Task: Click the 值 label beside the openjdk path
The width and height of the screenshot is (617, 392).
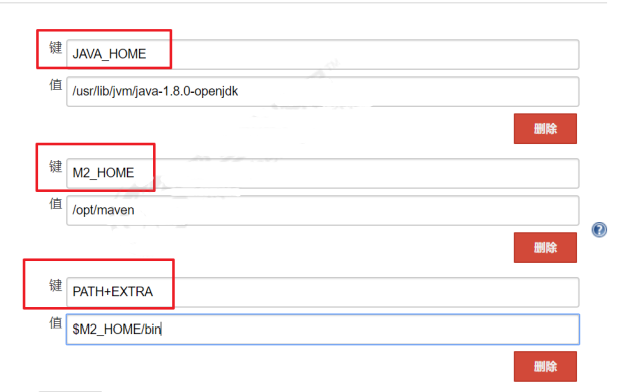Action: pos(55,85)
